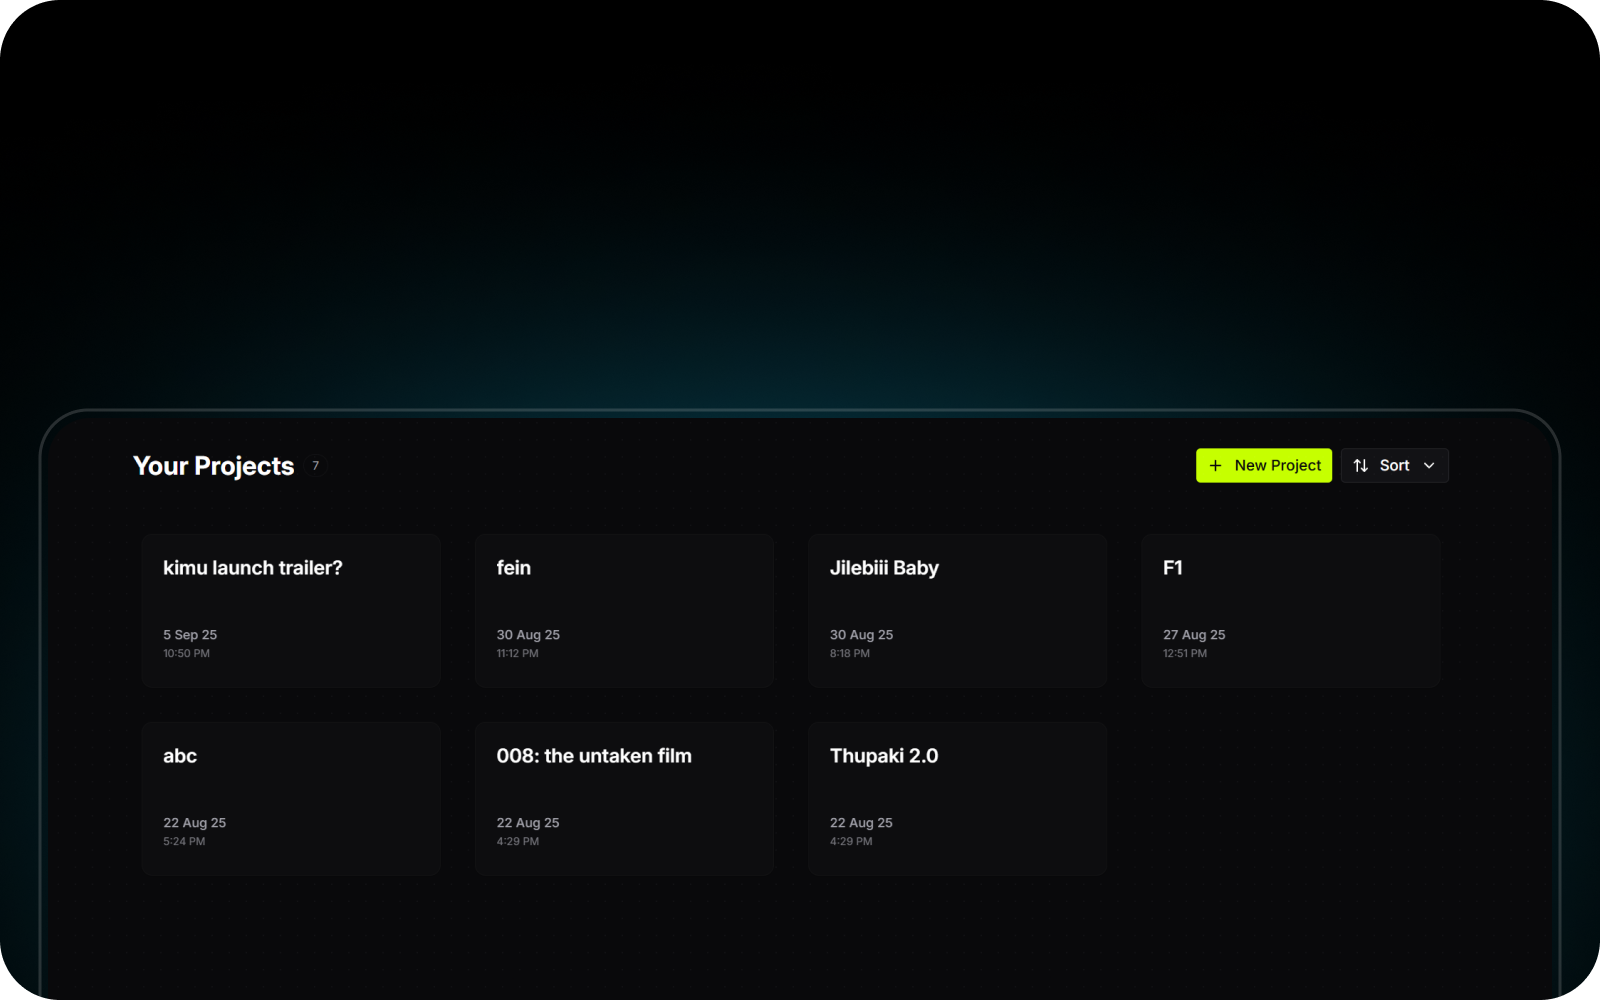Click the 22 Aug 25 date under Thupaki 2.0

pyautogui.click(x=861, y=823)
